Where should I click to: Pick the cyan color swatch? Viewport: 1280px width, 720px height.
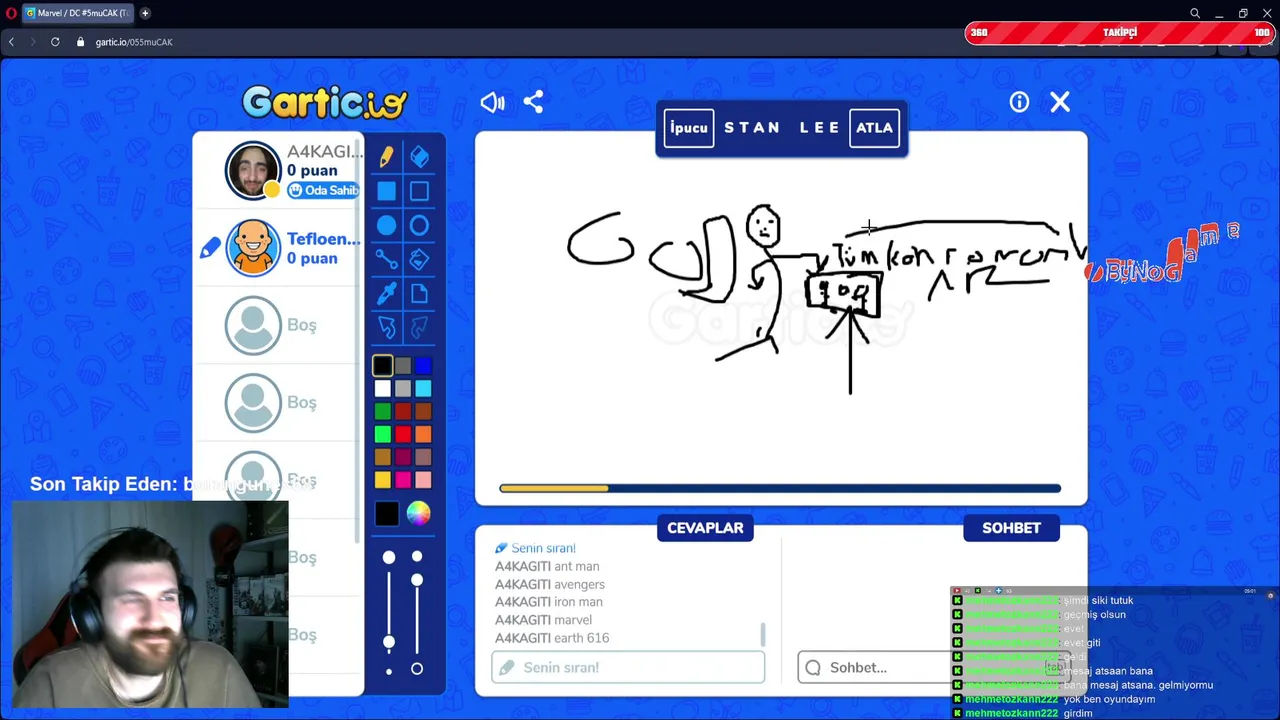(423, 389)
